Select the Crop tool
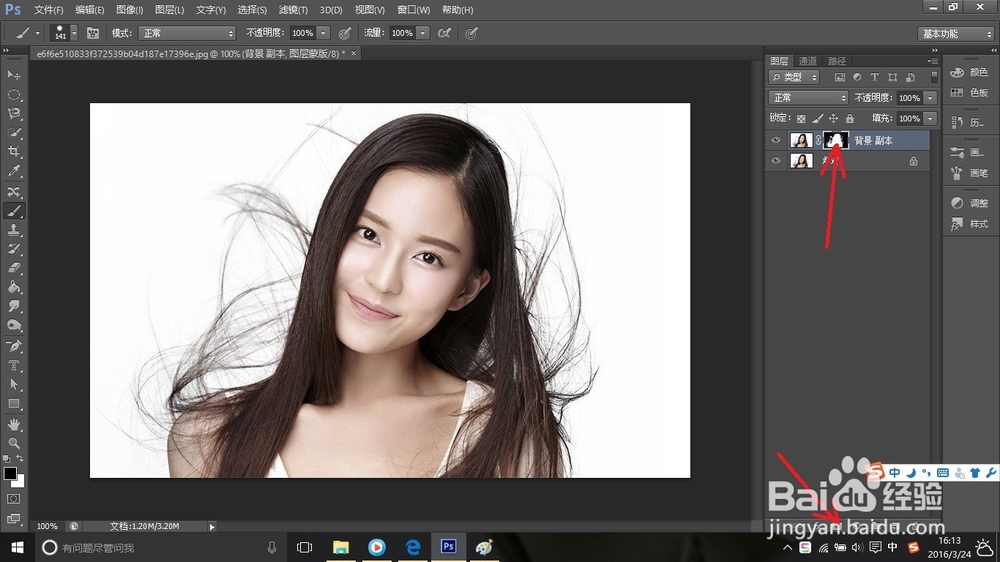Image resolution: width=1000 pixels, height=562 pixels. 13,152
